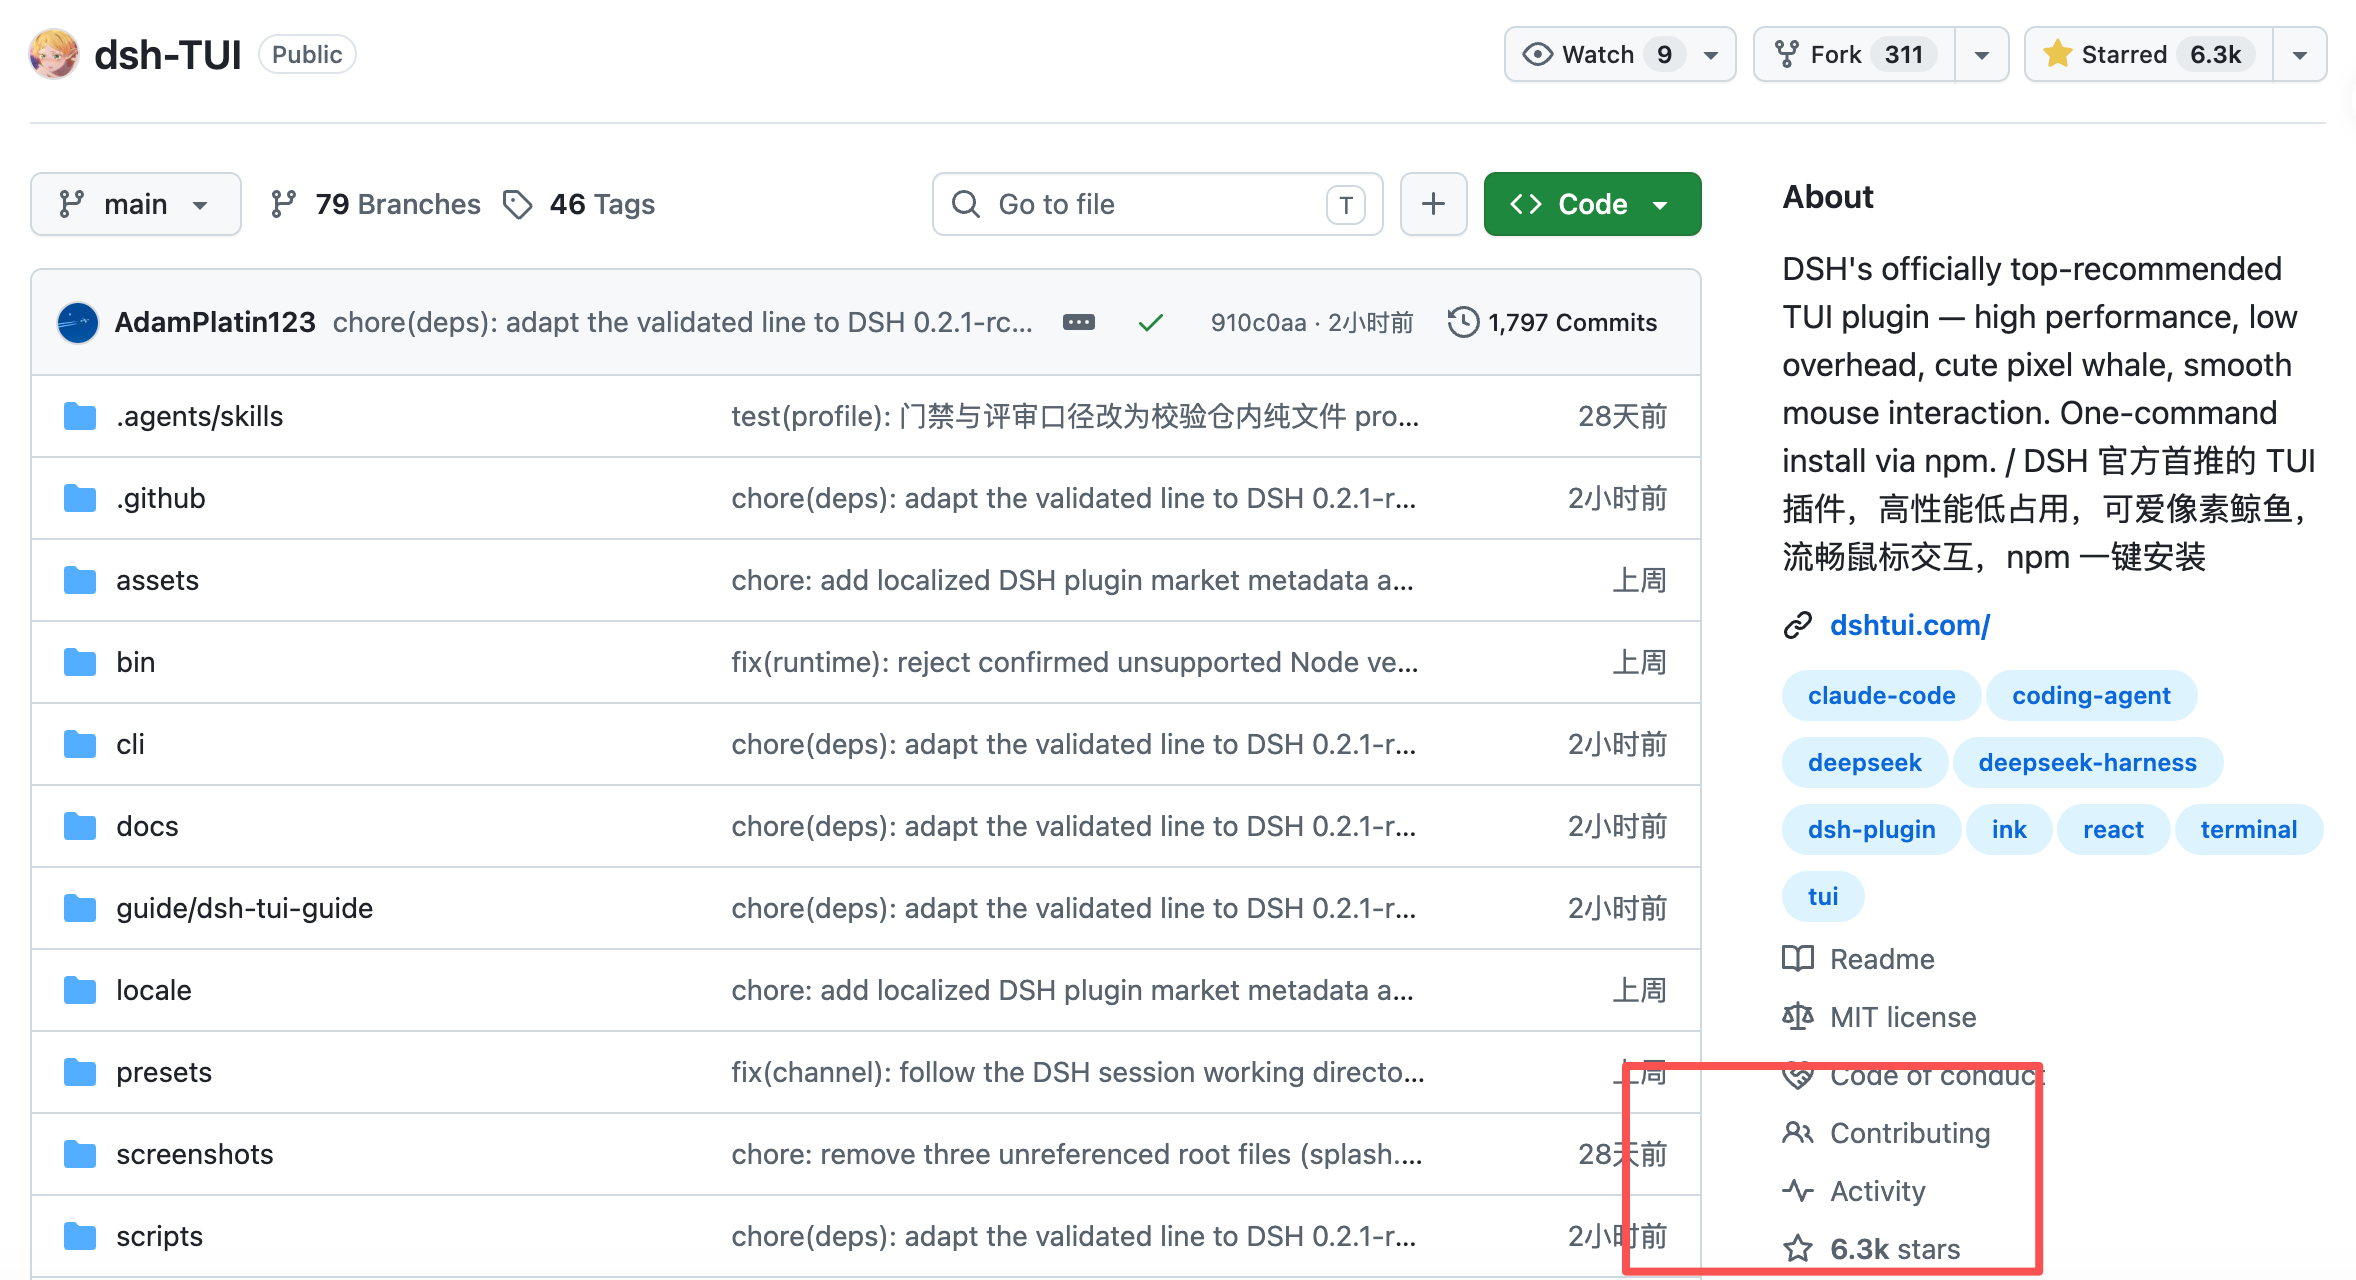Click the green commit status checkmark

coord(1151,322)
